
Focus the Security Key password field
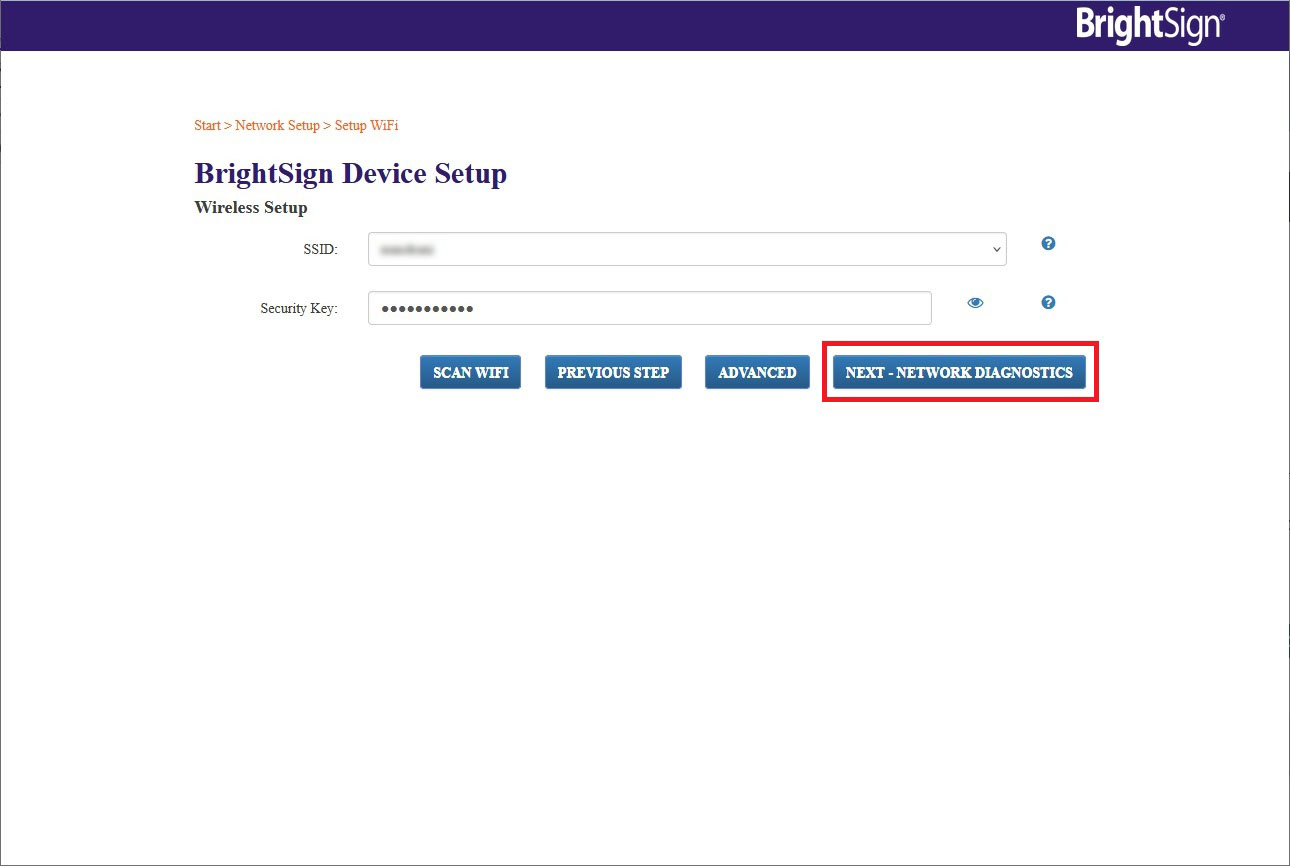650,308
